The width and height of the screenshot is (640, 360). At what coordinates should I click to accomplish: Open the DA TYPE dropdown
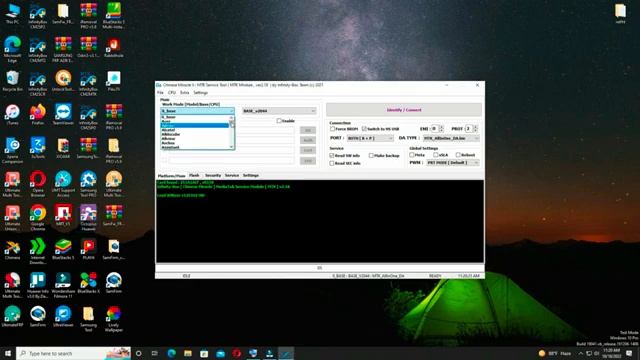[x=451, y=138]
